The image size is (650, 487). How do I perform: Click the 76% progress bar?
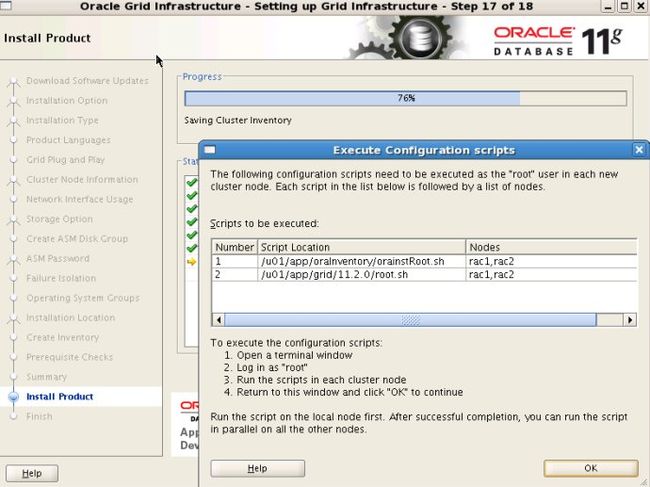pos(405,98)
